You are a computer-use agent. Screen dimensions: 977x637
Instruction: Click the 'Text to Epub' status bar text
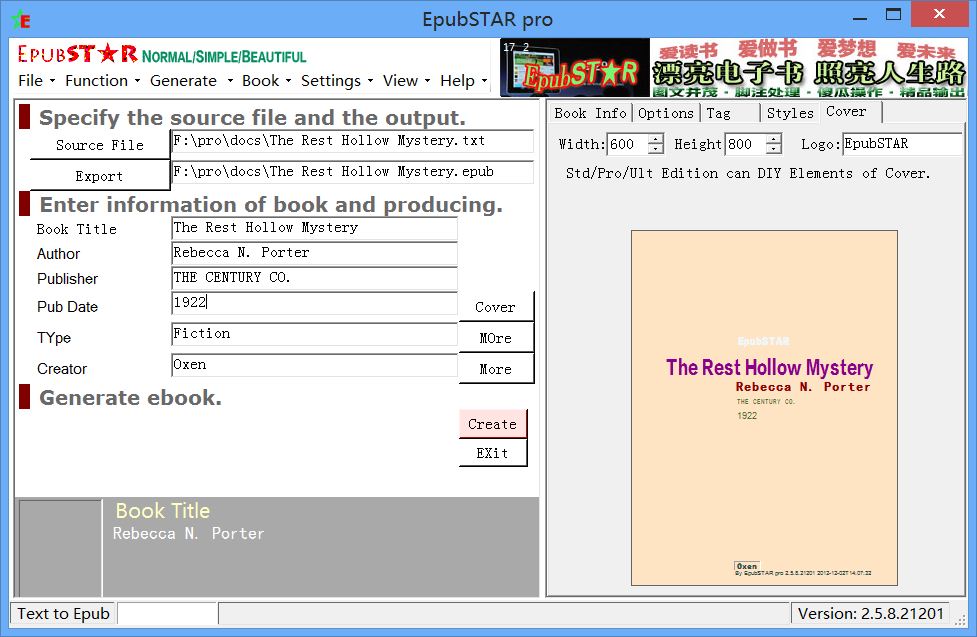pyautogui.click(x=64, y=613)
